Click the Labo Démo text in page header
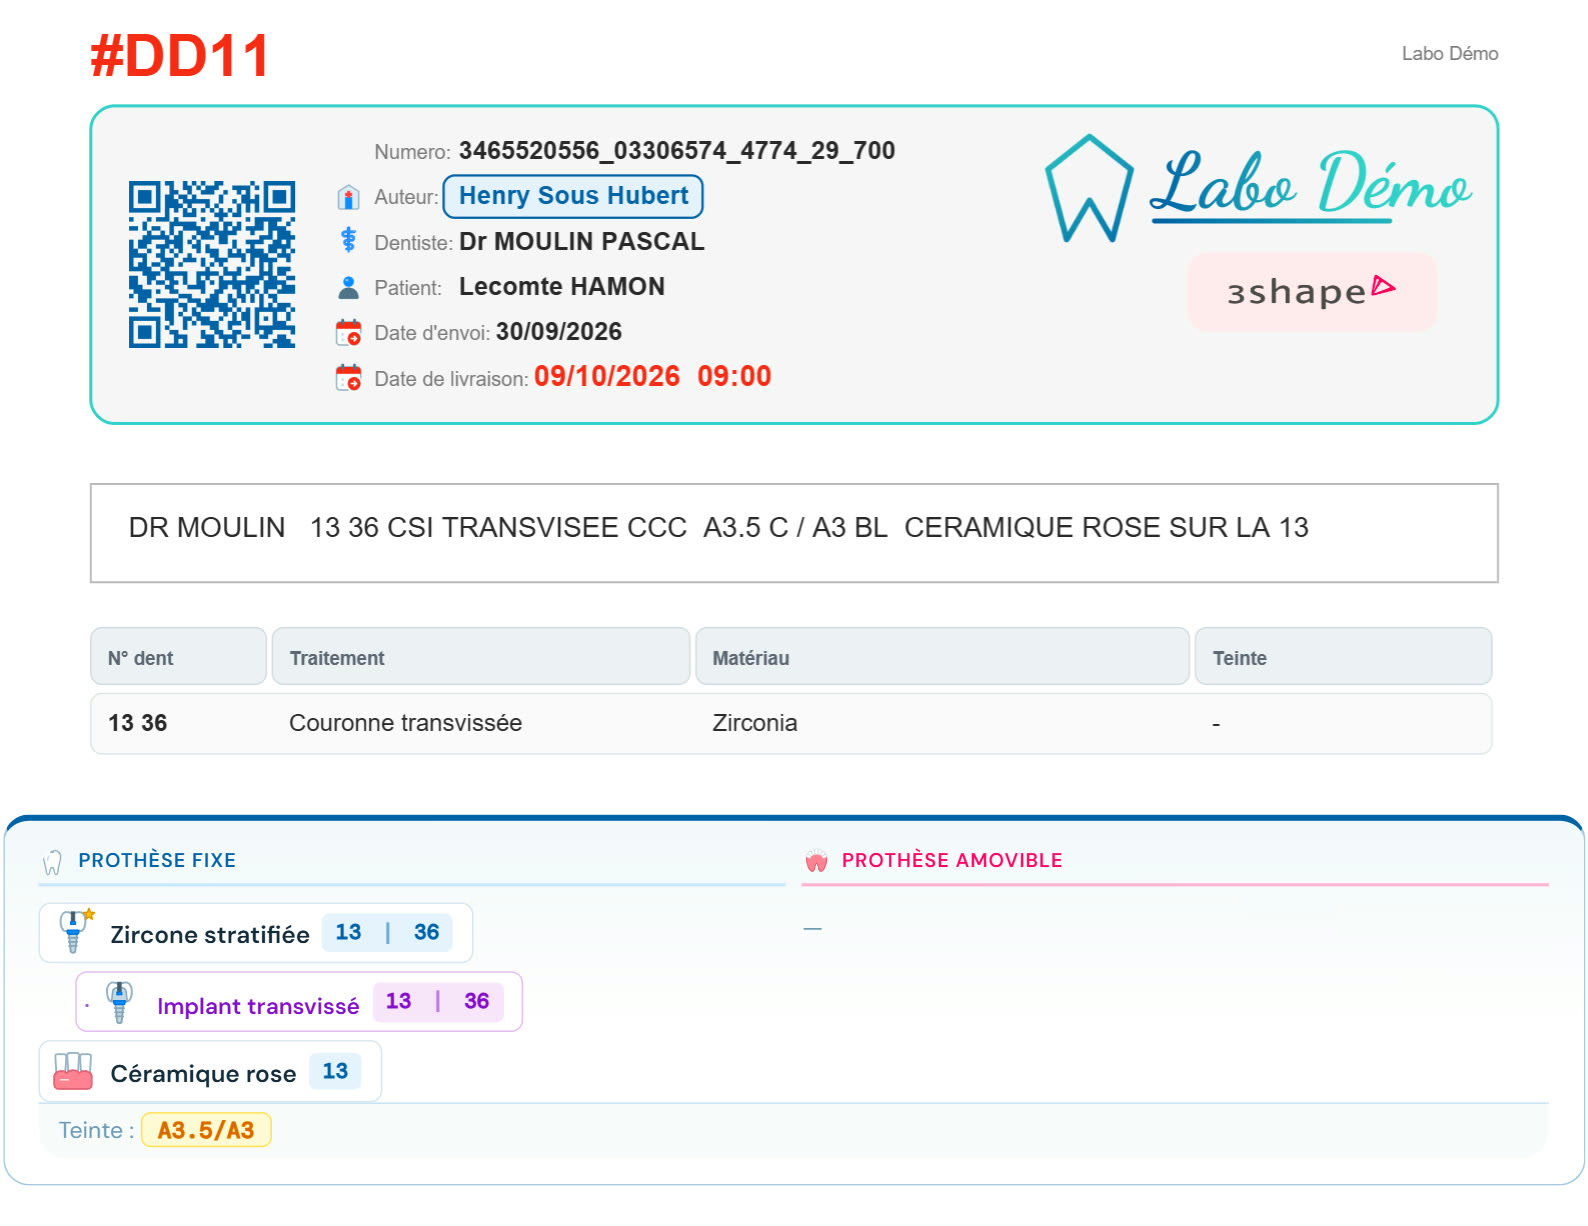This screenshot has height=1226, width=1588. pos(1450,54)
